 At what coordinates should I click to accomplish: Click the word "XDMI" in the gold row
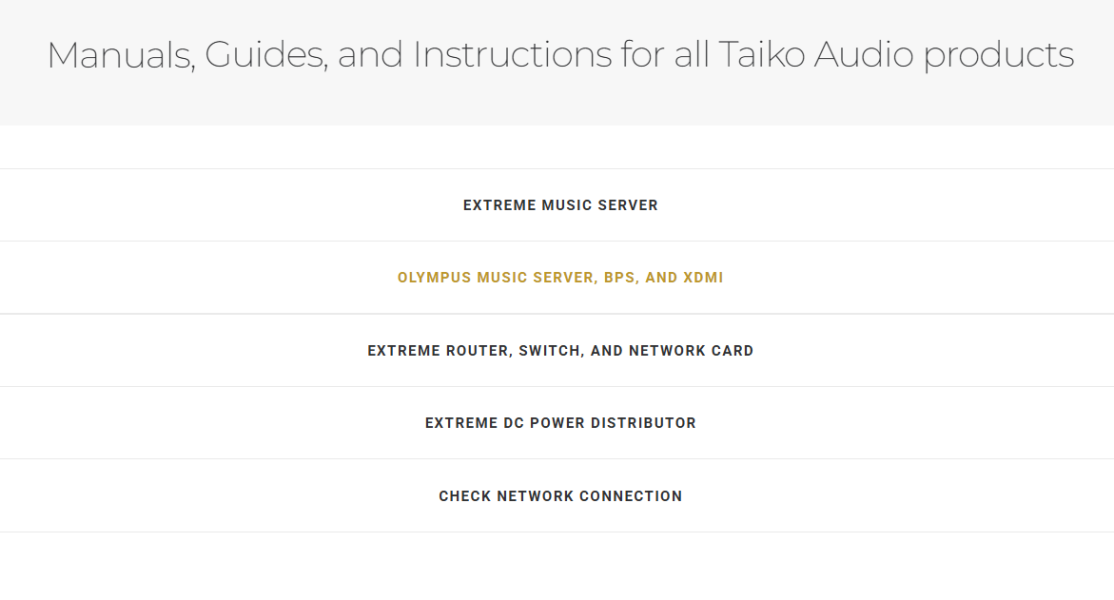click(x=704, y=278)
